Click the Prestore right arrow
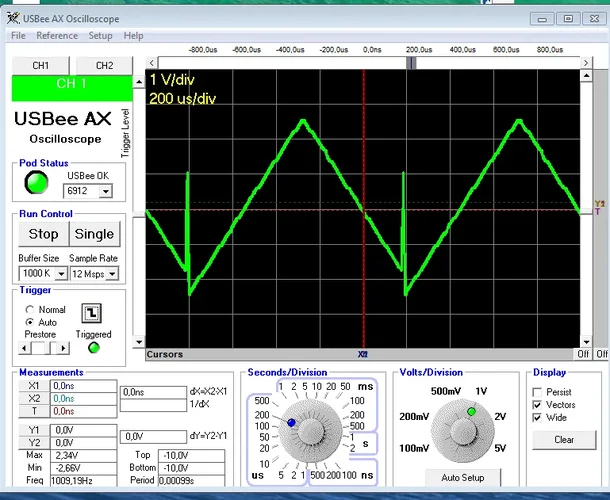 pyautogui.click(x=63, y=348)
